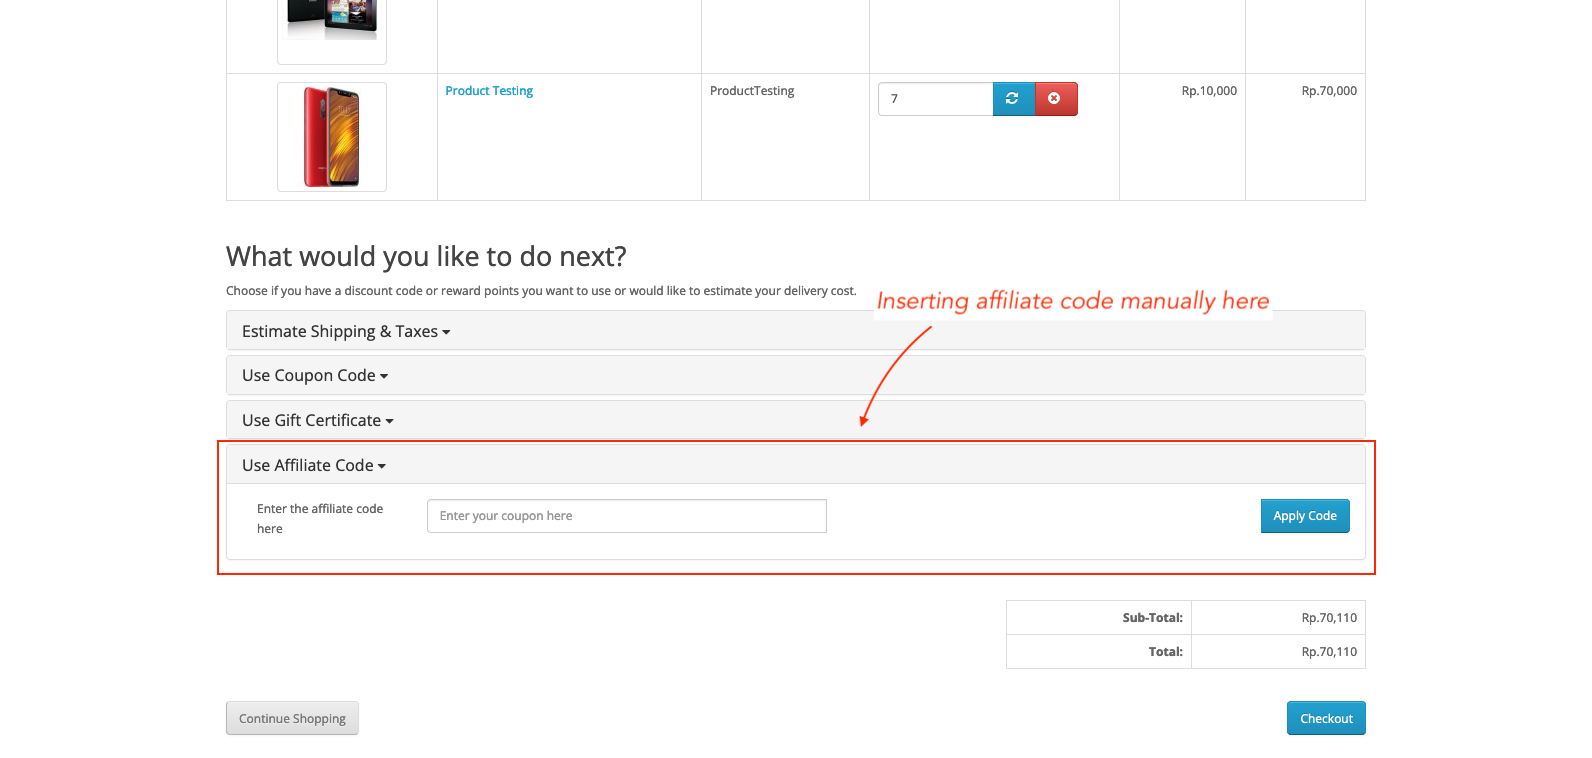Focus the quantity field showing 7
Screen dimensions: 1592x758
click(x=934, y=99)
